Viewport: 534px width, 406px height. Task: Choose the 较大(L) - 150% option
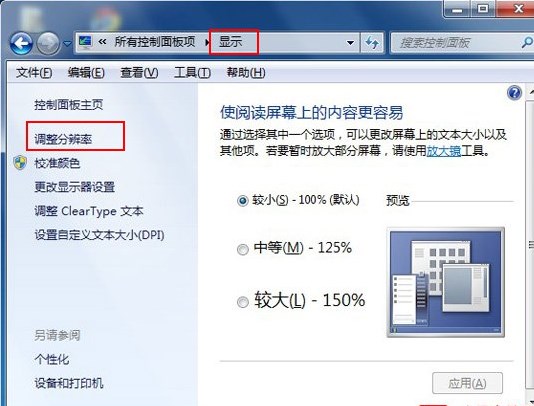[242, 302]
